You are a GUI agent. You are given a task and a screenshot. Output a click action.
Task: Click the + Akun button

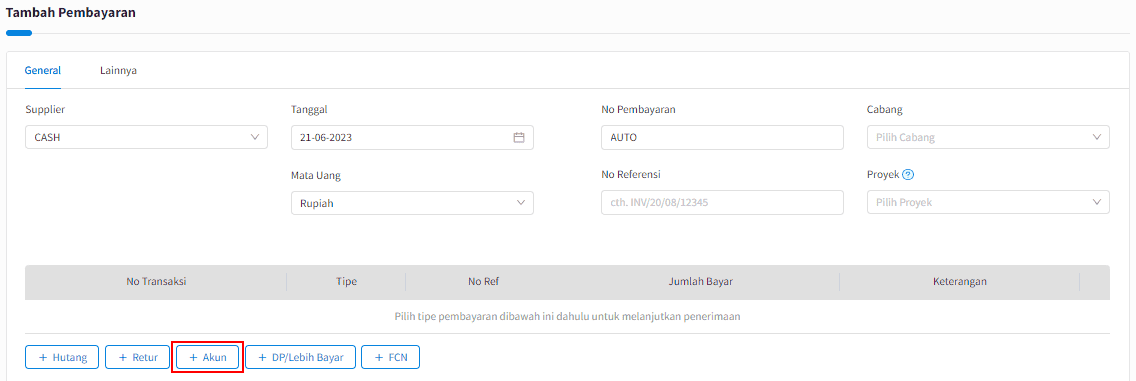tap(207, 357)
